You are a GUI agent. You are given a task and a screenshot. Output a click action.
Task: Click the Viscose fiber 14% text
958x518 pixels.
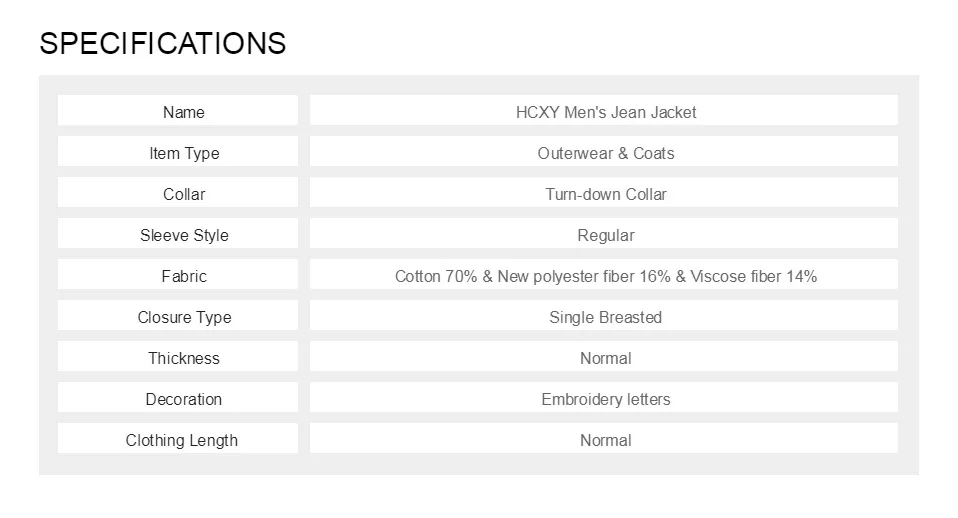(x=753, y=276)
